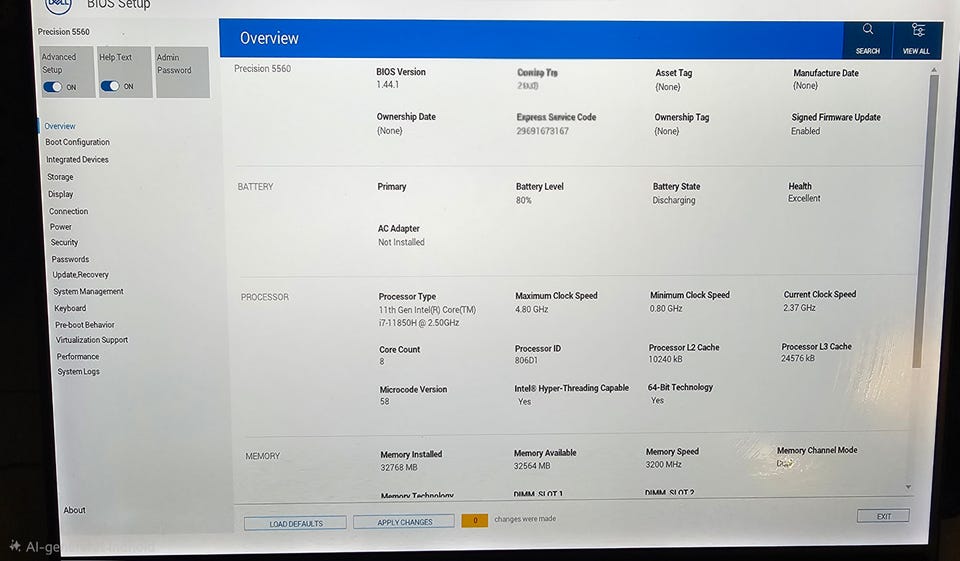Click Ownership Tag (None) value
Viewport: 960px width, 561px height.
click(x=667, y=131)
